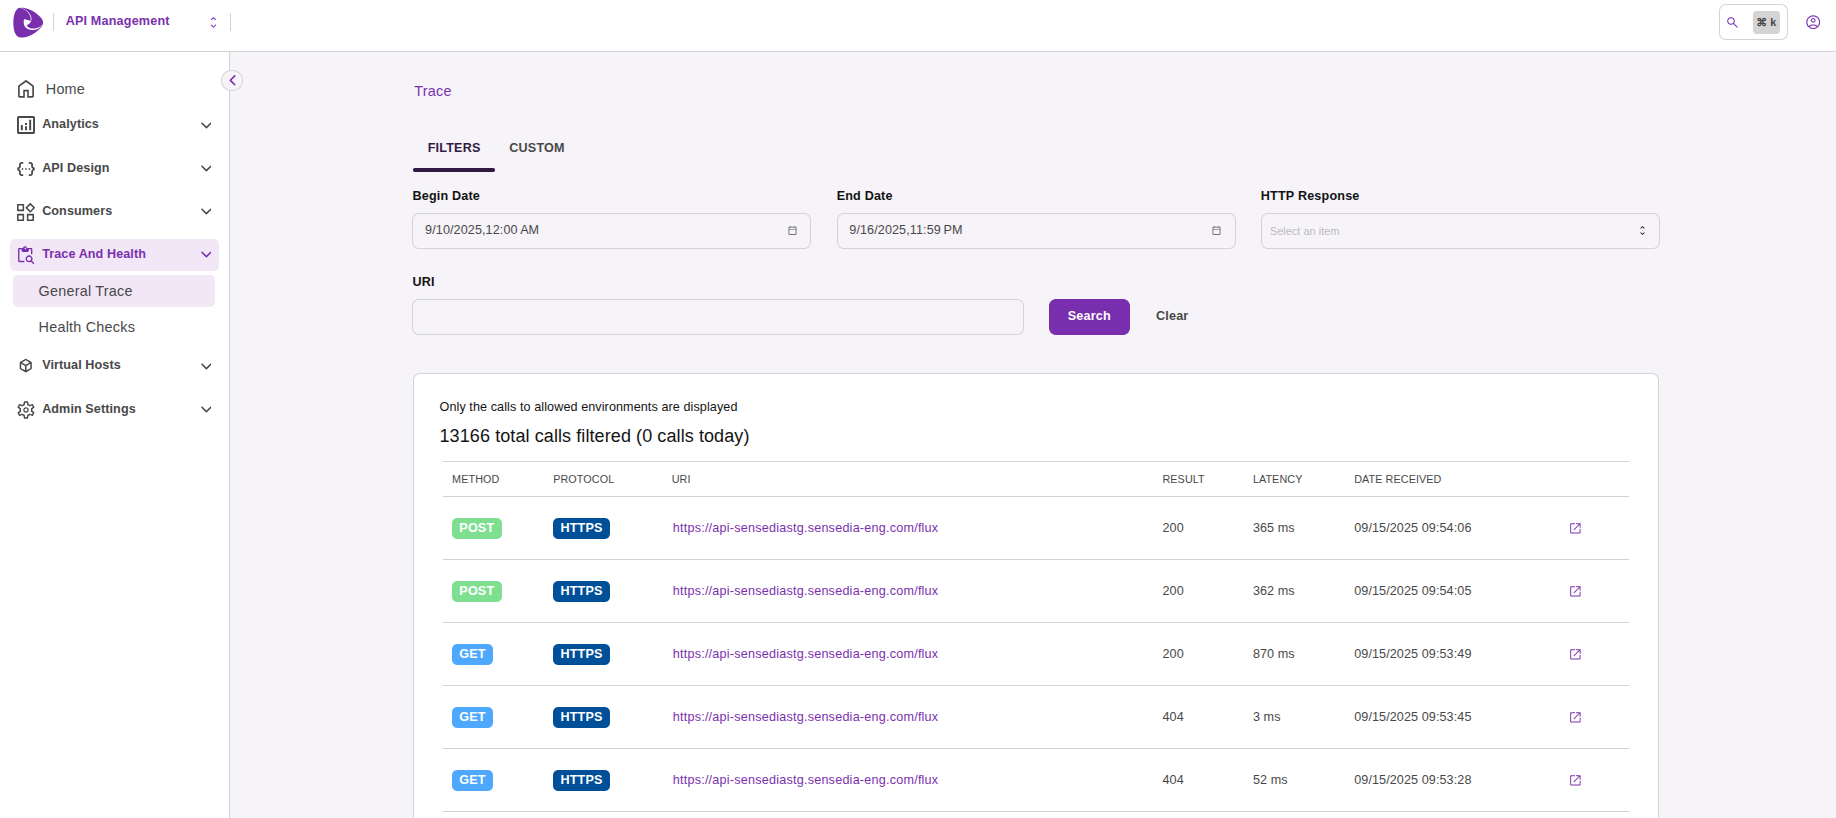Open the HTTP Response dropdown
This screenshot has height=818, width=1836.
point(1459,231)
